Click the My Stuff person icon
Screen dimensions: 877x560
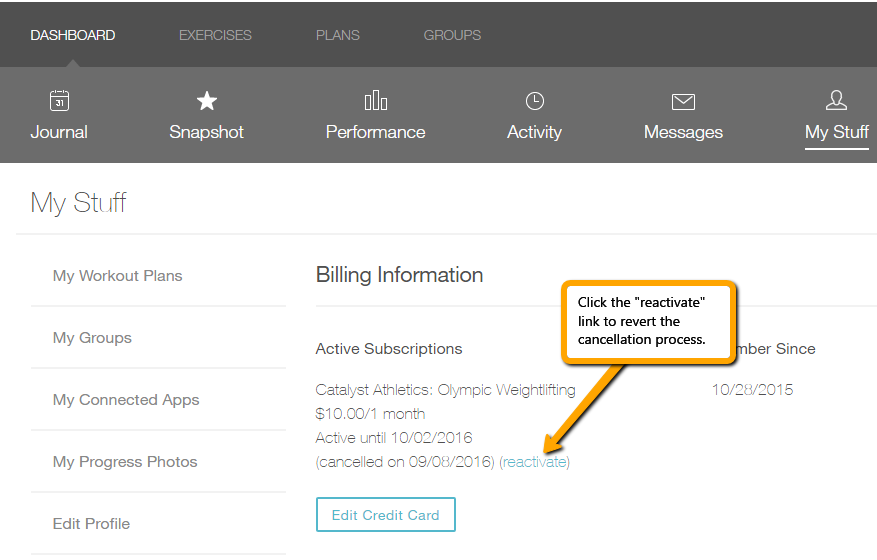click(x=836, y=100)
